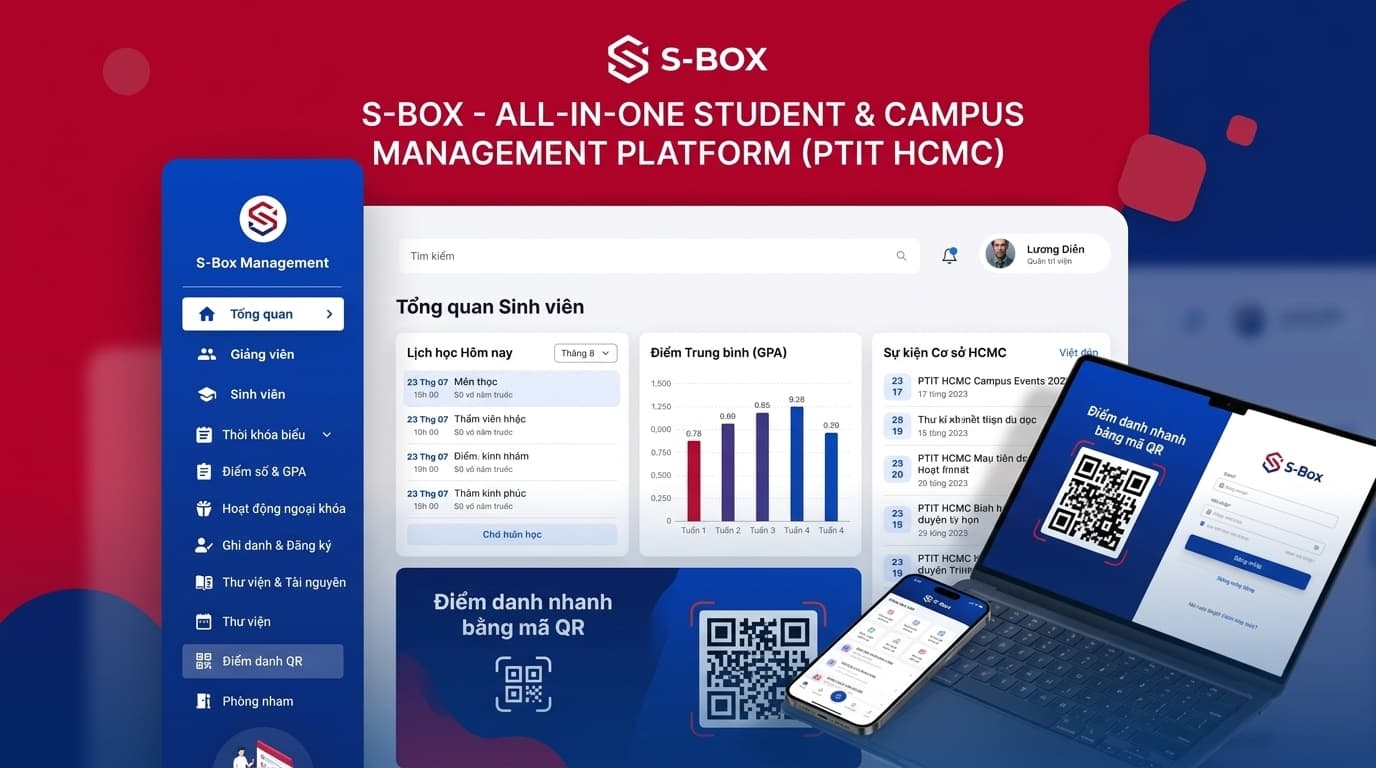
Task: Select the Mền thọc schedule row
Action: point(512,388)
